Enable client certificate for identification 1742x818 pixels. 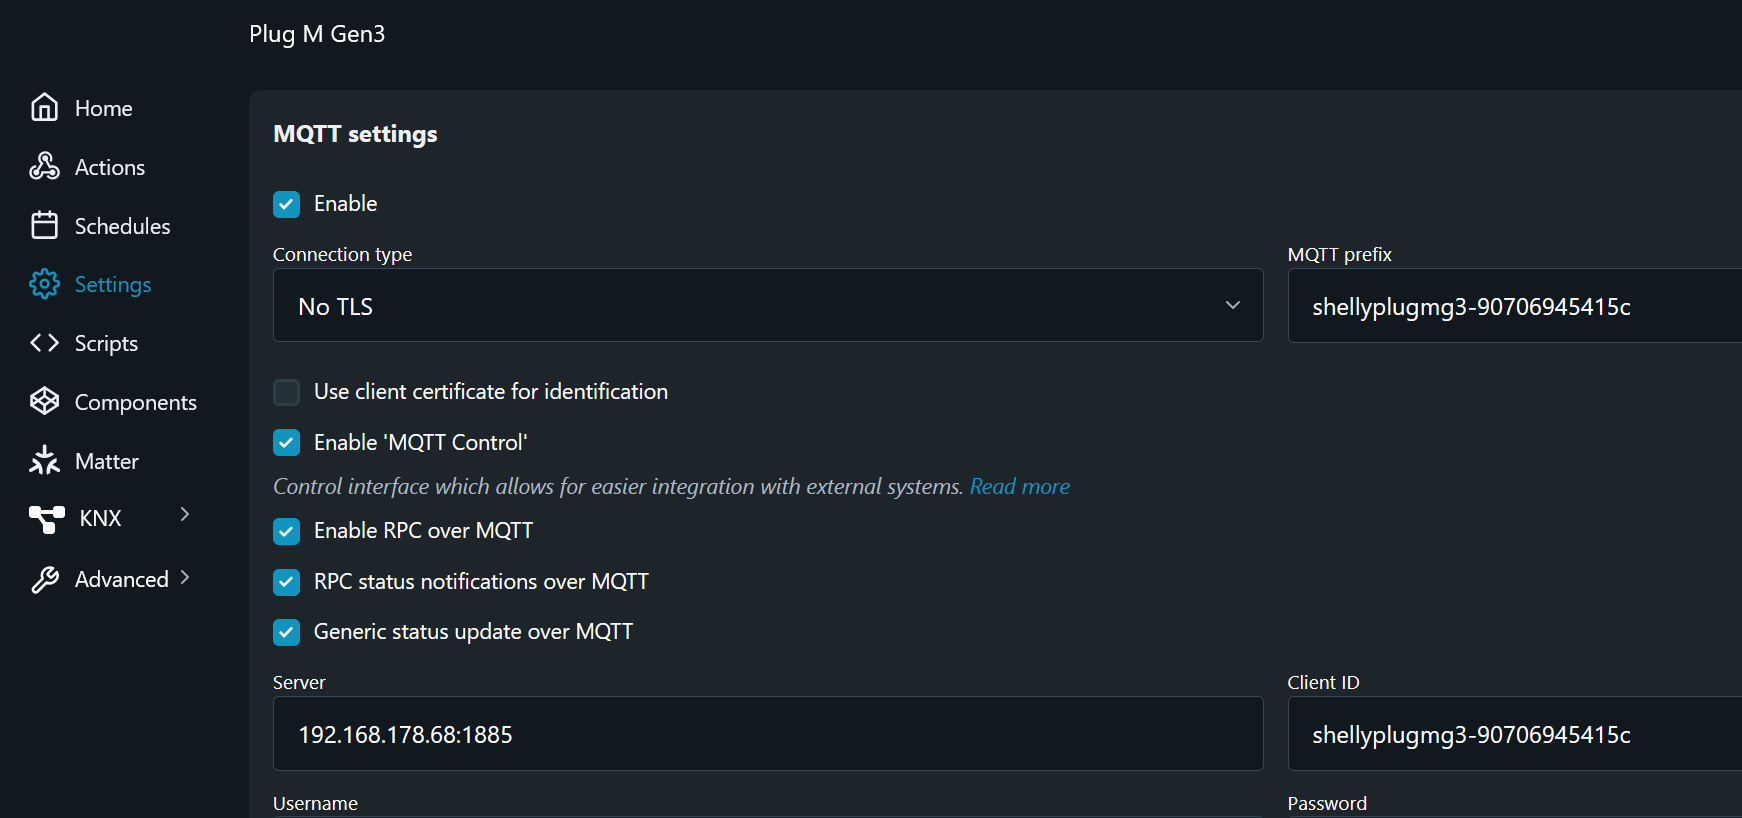(x=287, y=392)
